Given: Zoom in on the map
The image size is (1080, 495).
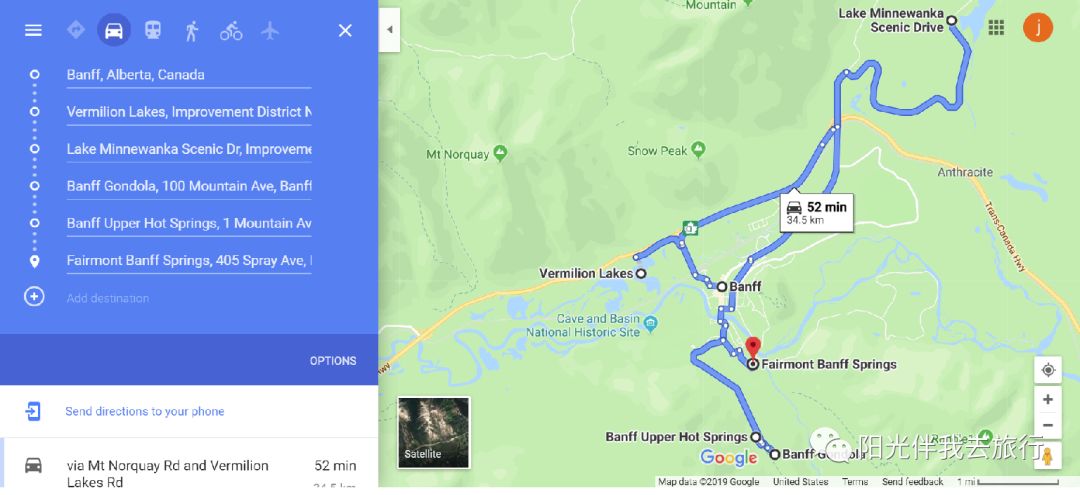Looking at the screenshot, I should coord(1048,399).
